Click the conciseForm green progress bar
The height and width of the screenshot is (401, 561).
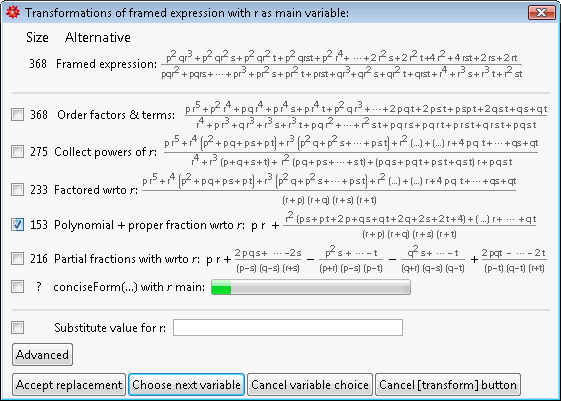point(311,287)
